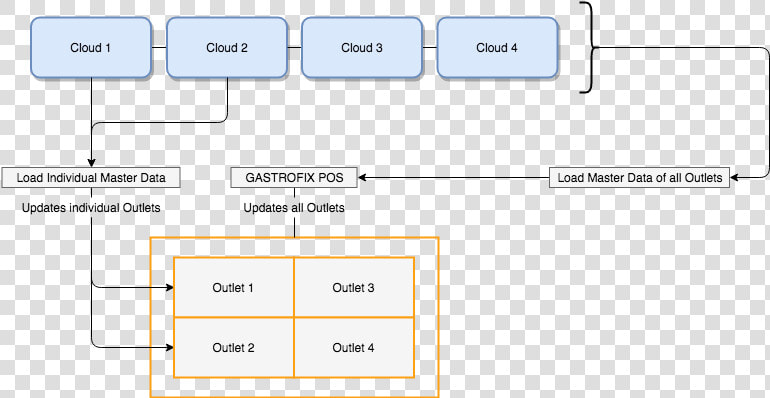Click the curly brace grouping the clouds
The image size is (770, 398).
click(590, 47)
